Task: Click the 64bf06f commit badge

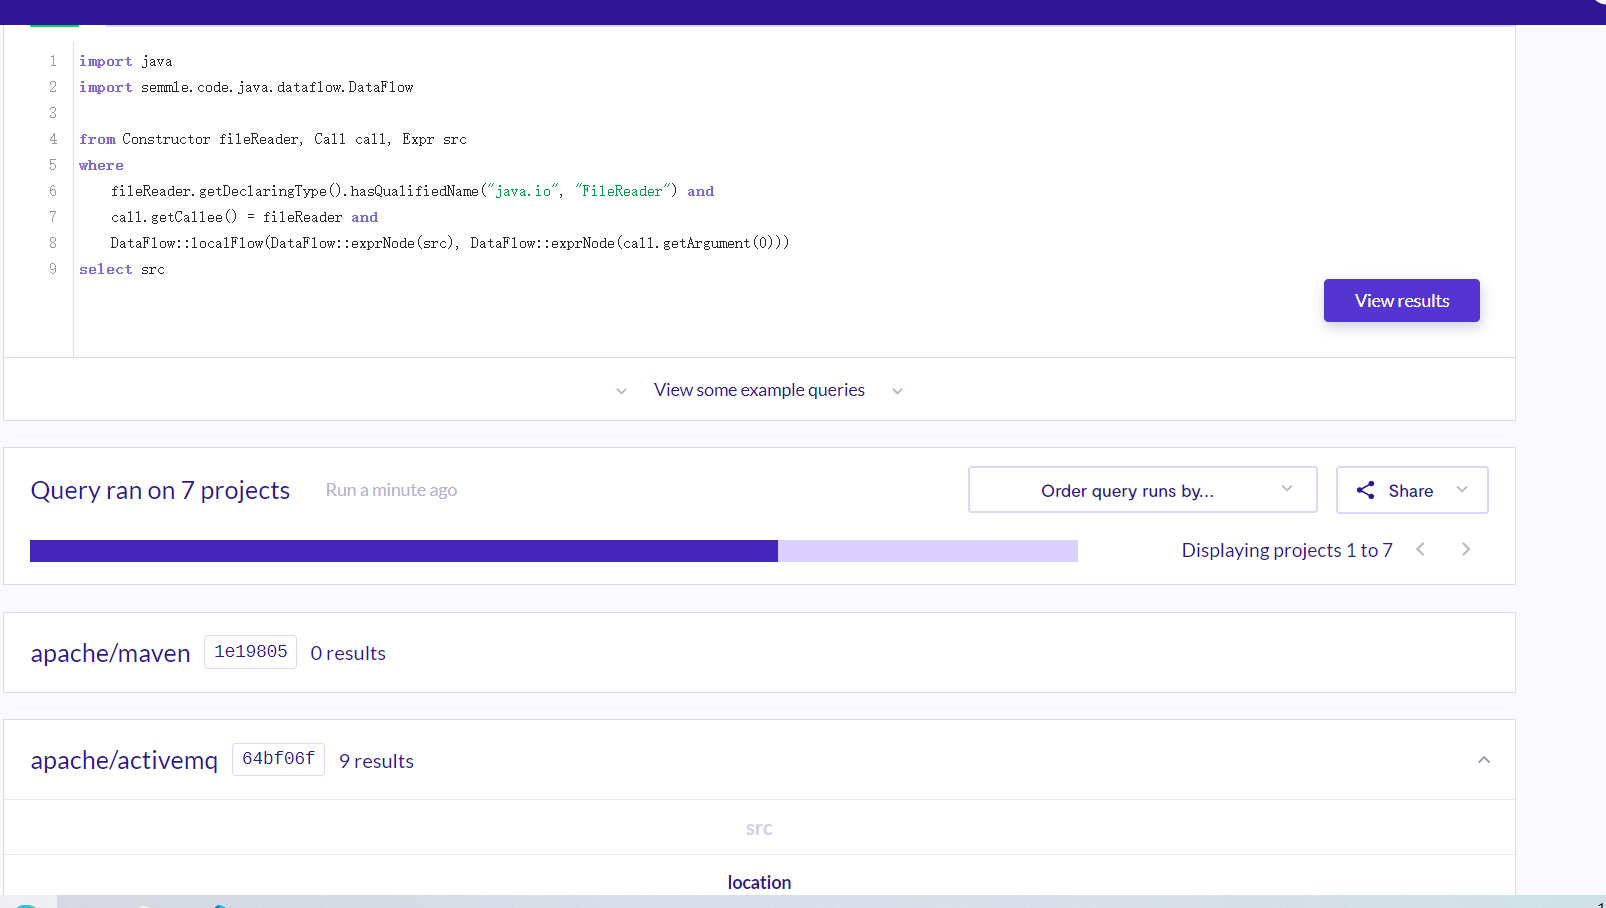Action: (278, 759)
